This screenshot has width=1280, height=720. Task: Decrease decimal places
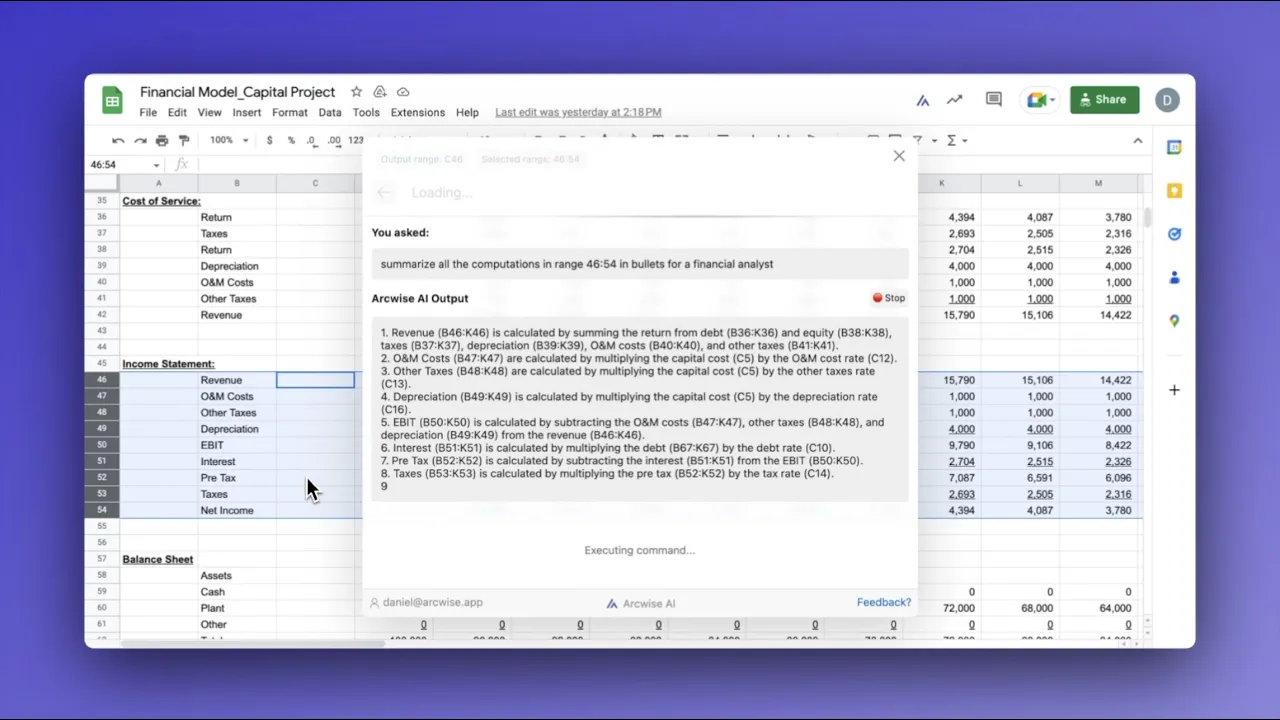(312, 140)
